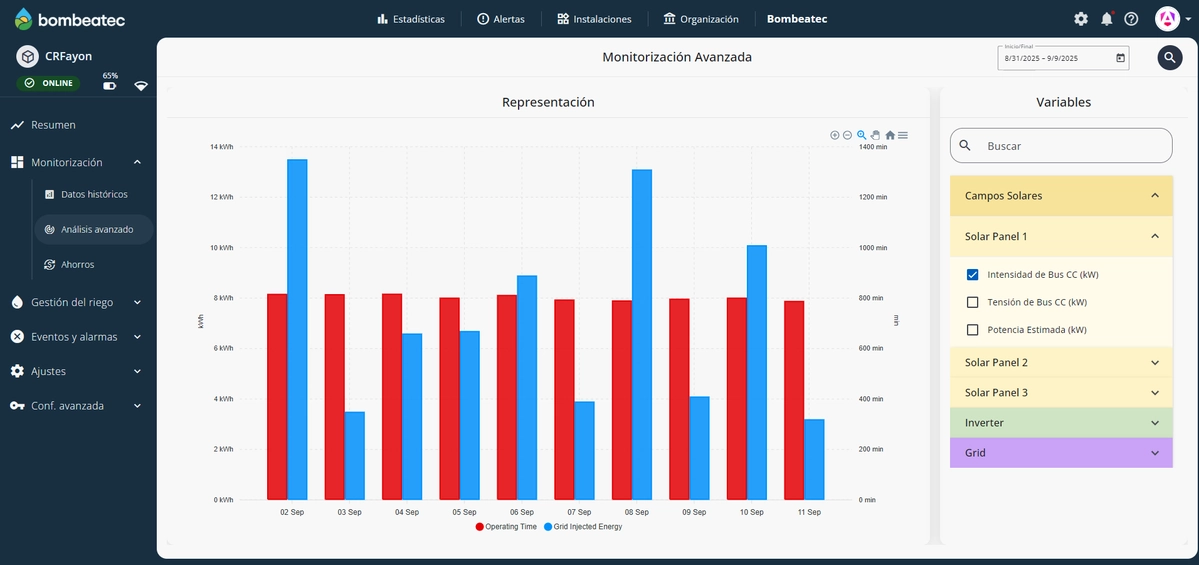Viewport: 1199px width, 565px height.
Task: Go to Estadísticas in top navigation
Action: click(411, 19)
